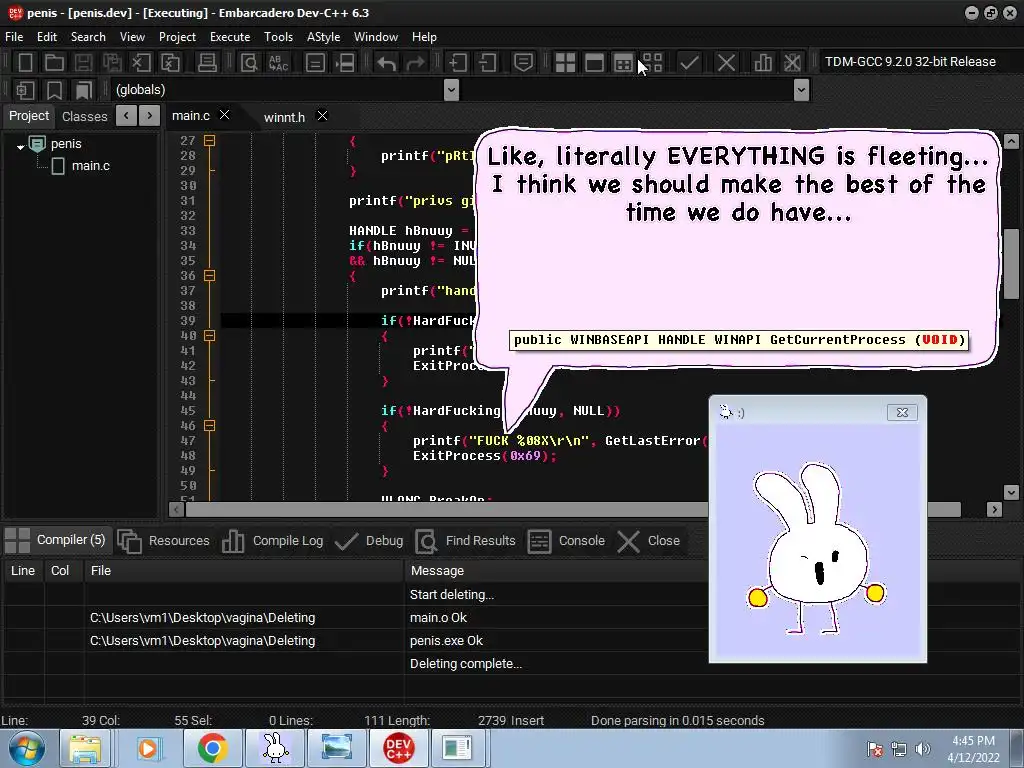Switch to the winnt.h editor tab
This screenshot has height=768, width=1024.
pos(284,117)
